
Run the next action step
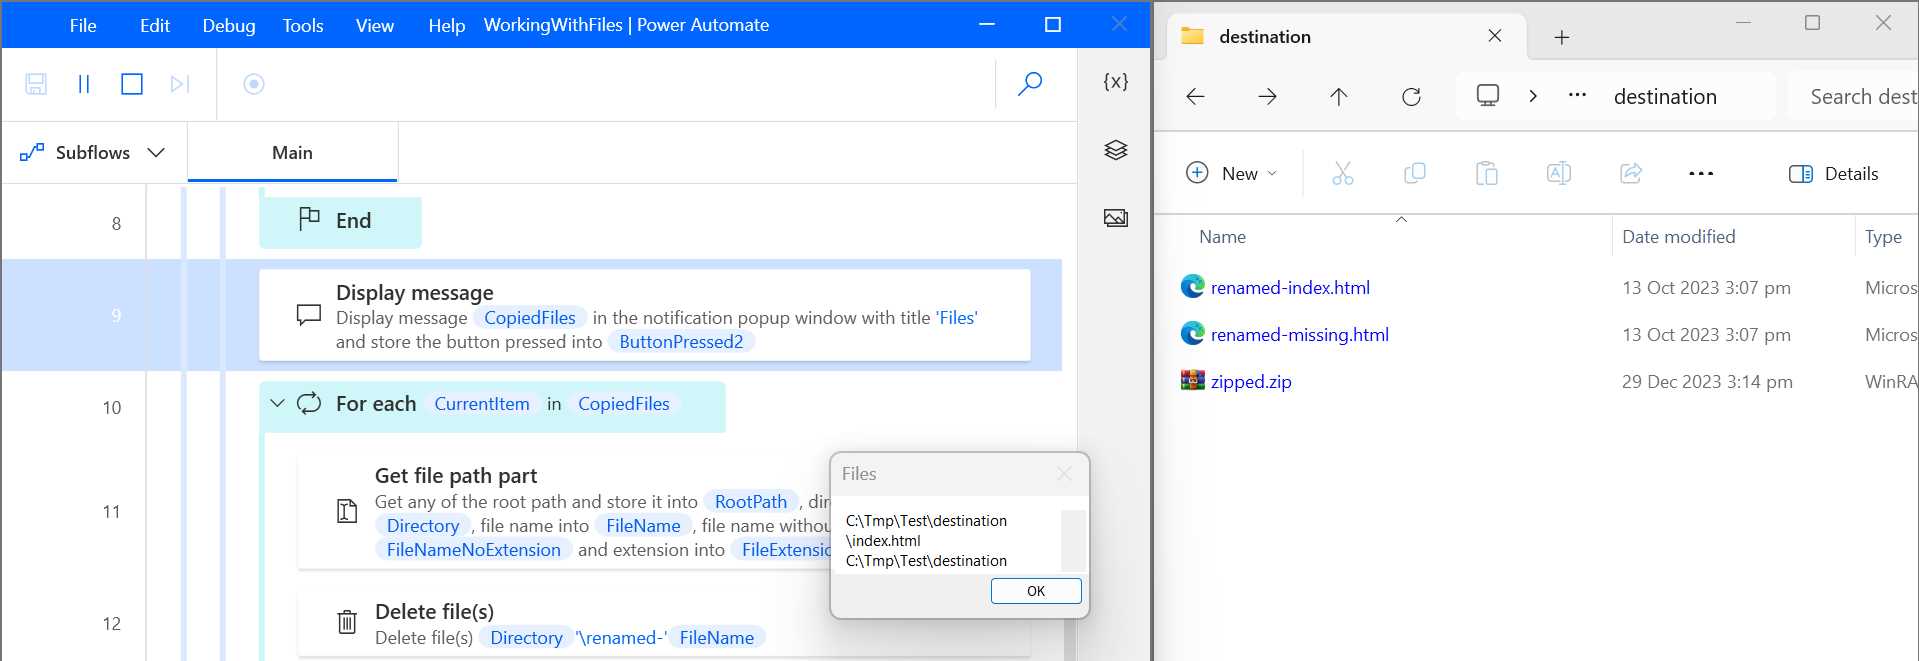click(x=180, y=84)
